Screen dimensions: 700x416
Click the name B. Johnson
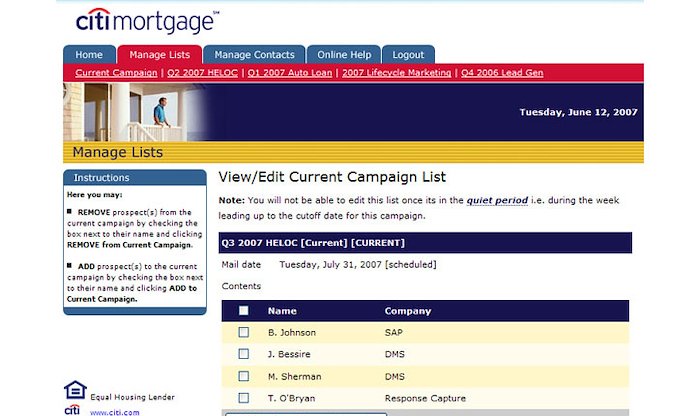pos(292,333)
